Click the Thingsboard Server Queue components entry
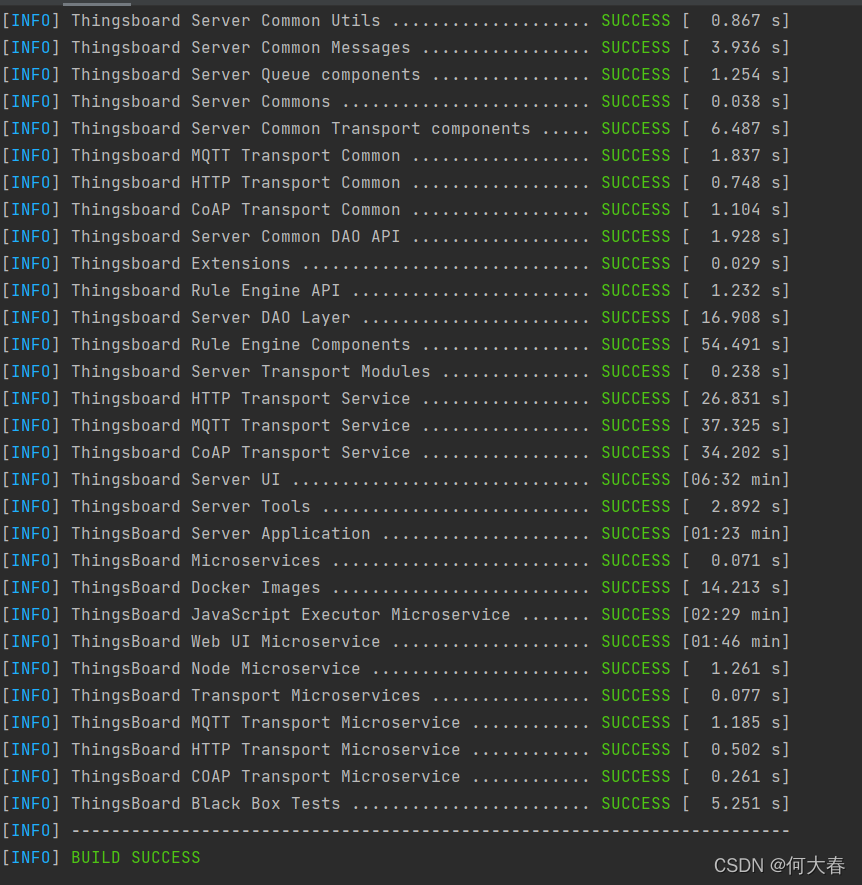862x885 pixels. (x=245, y=74)
